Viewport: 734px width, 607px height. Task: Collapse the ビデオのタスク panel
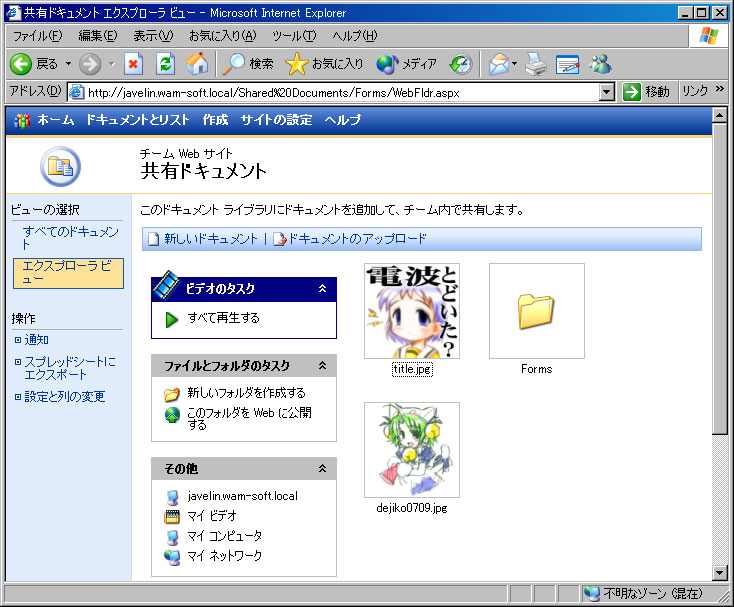(323, 288)
